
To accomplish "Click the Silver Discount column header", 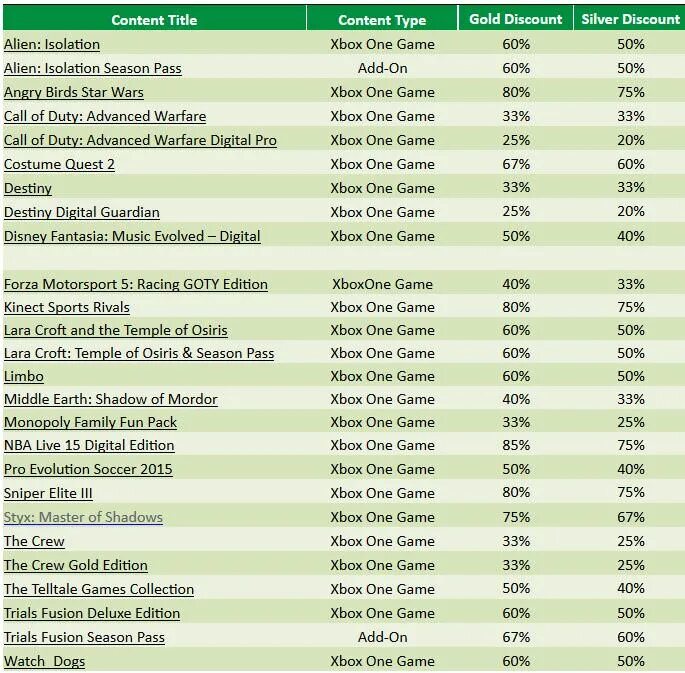I will click(x=630, y=19).
